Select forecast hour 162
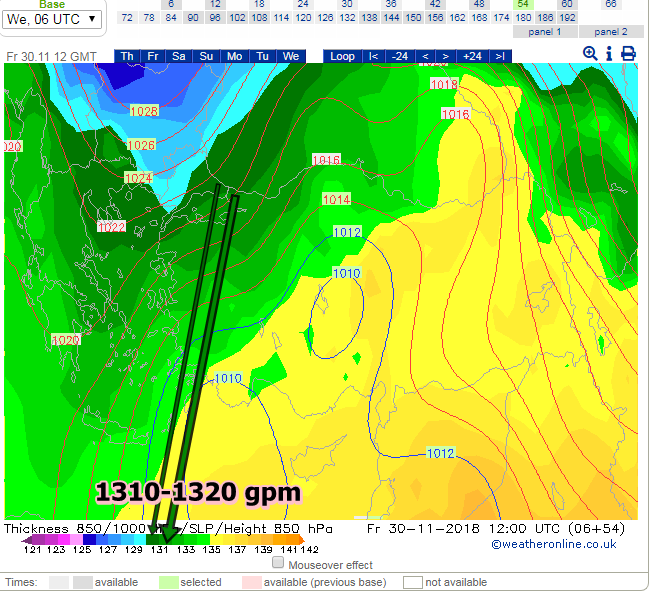649x593 pixels. pyautogui.click(x=457, y=18)
